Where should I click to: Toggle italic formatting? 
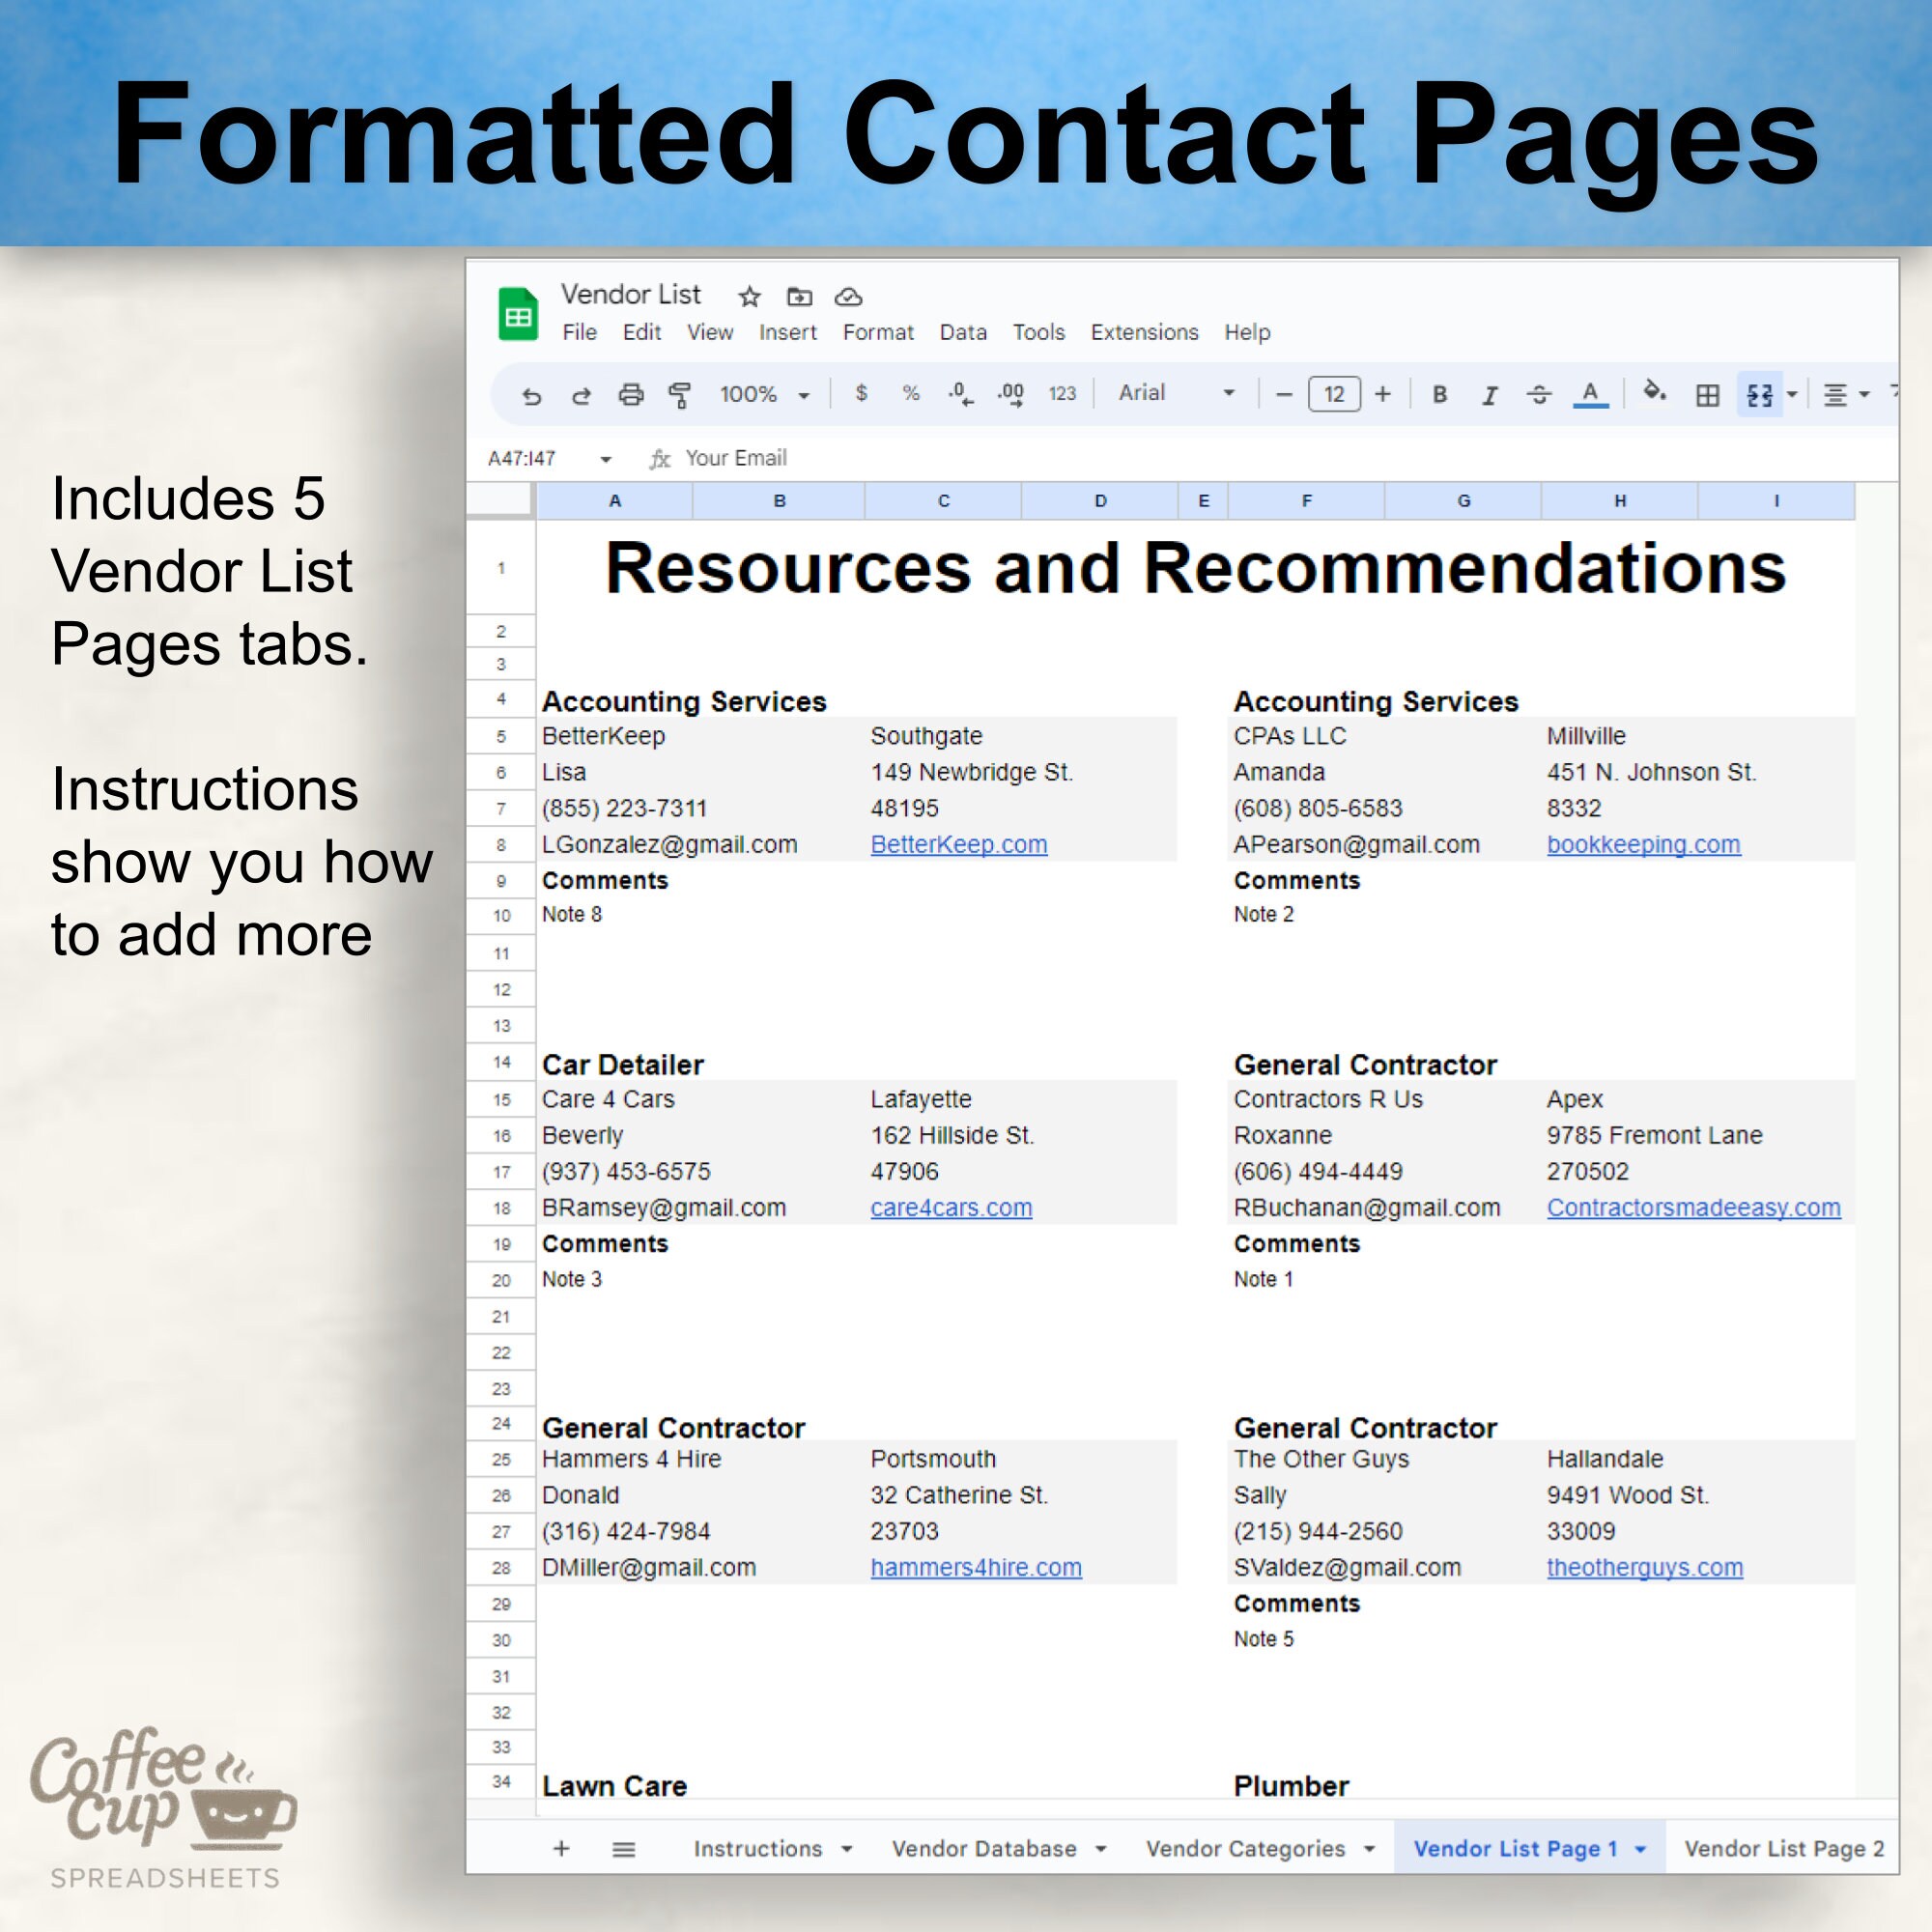[x=1488, y=394]
